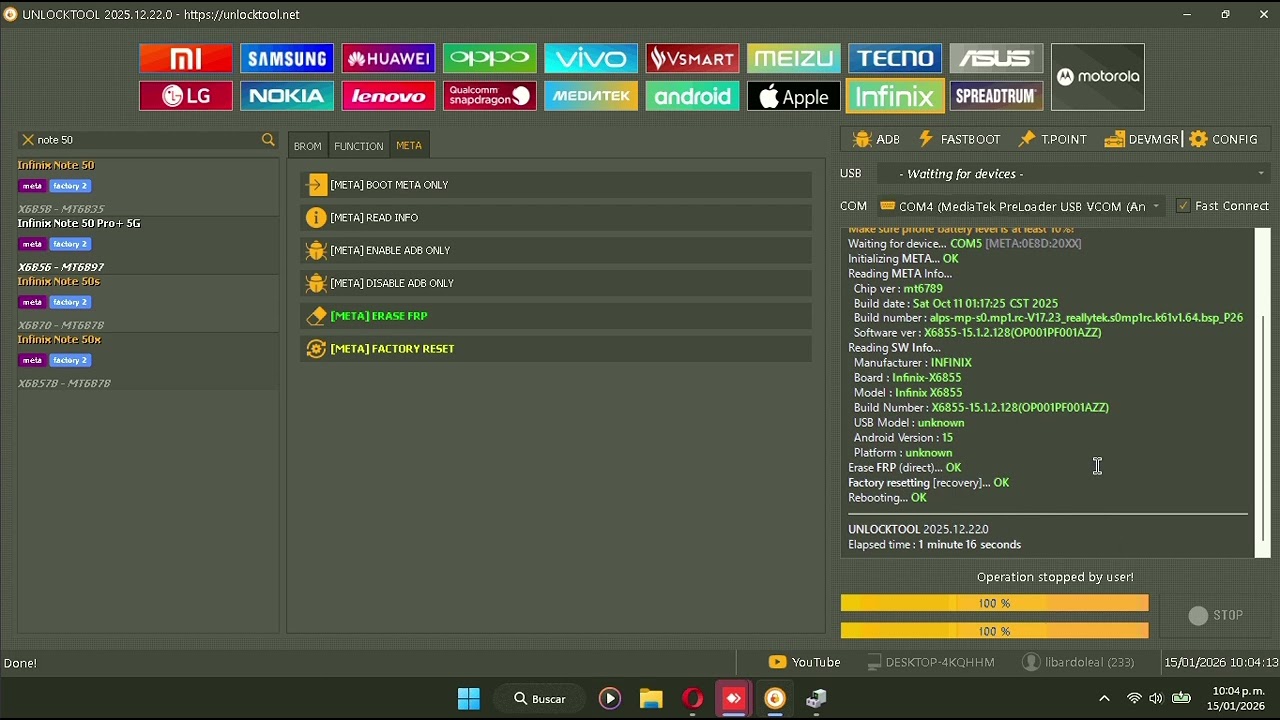This screenshot has width=1280, height=720.
Task: Run [META] FACTORY RESET
Action: click(x=556, y=349)
